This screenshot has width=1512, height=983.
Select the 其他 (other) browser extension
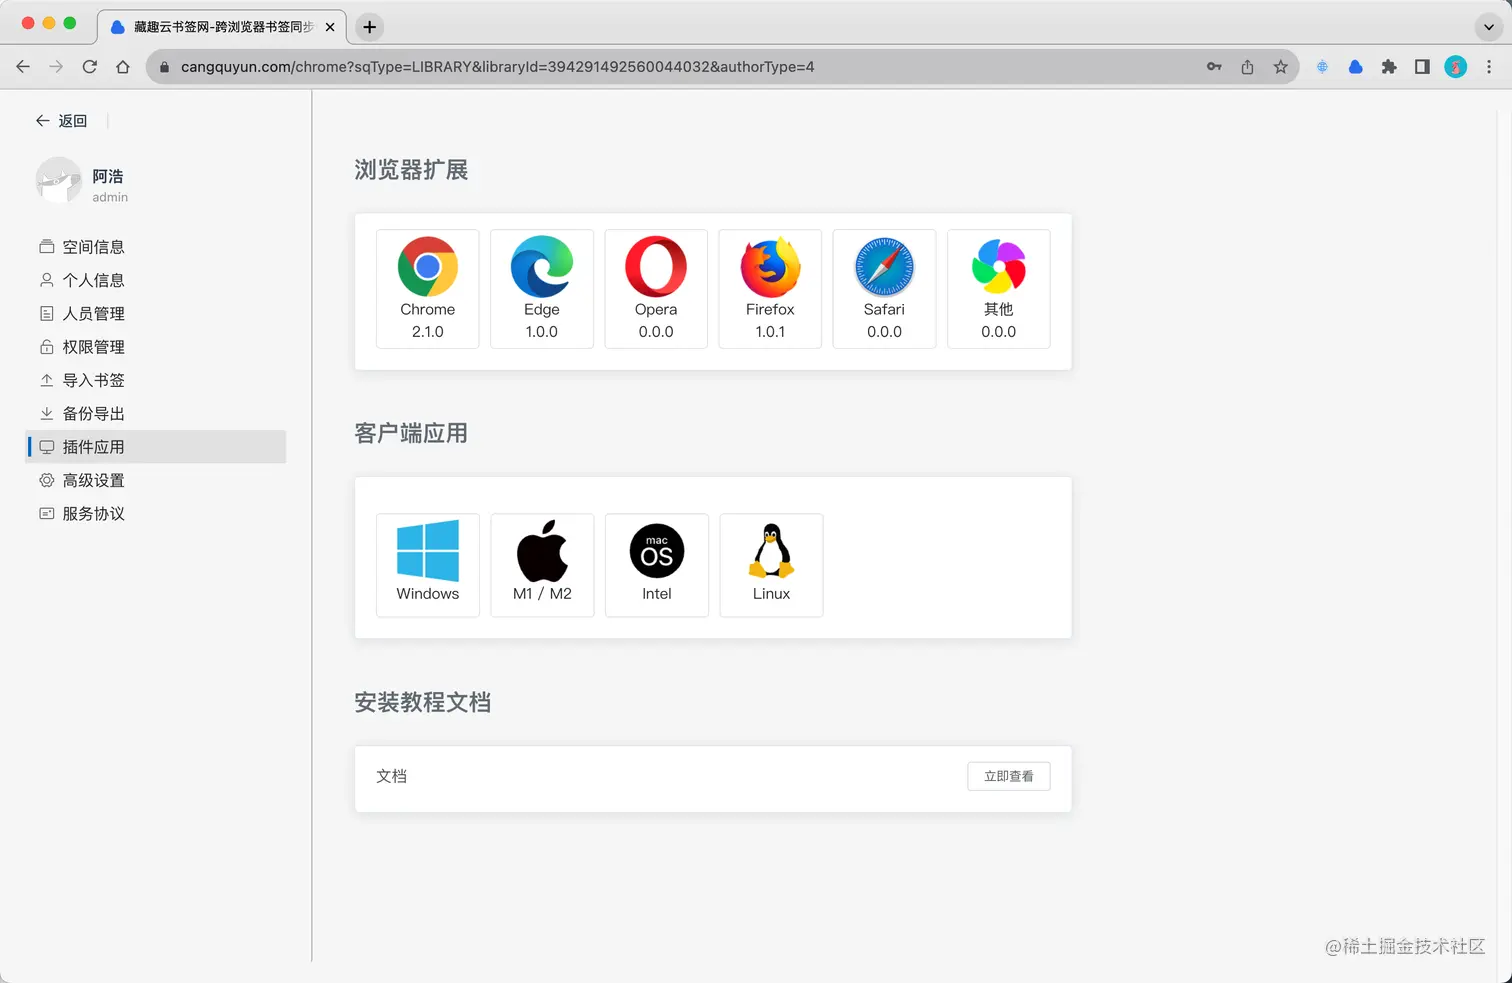997,289
